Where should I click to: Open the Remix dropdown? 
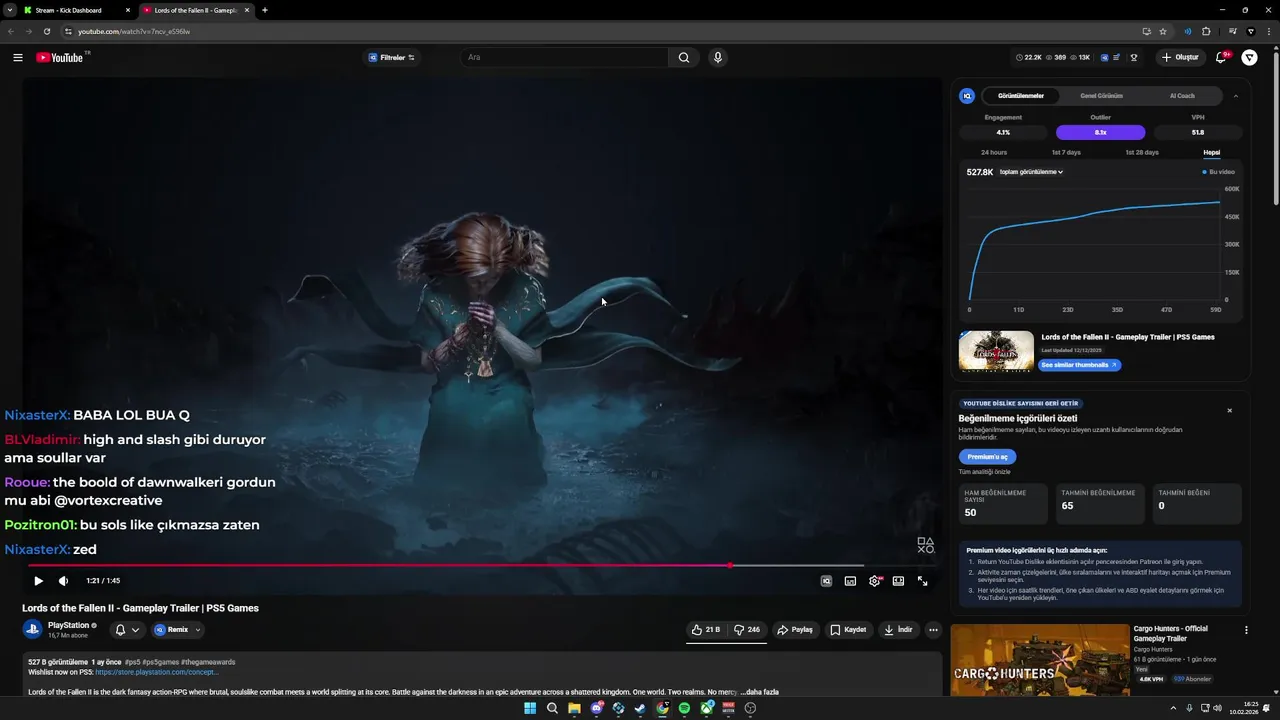point(178,630)
